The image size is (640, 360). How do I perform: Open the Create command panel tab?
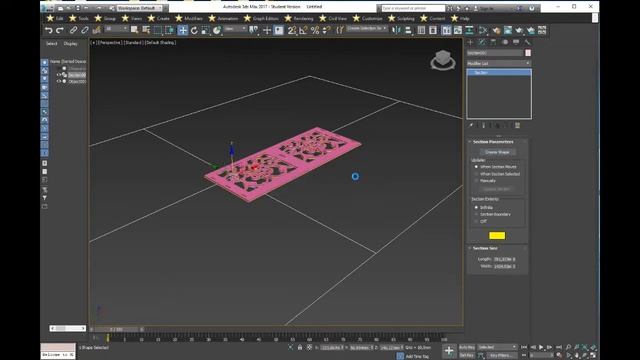pyautogui.click(x=470, y=42)
